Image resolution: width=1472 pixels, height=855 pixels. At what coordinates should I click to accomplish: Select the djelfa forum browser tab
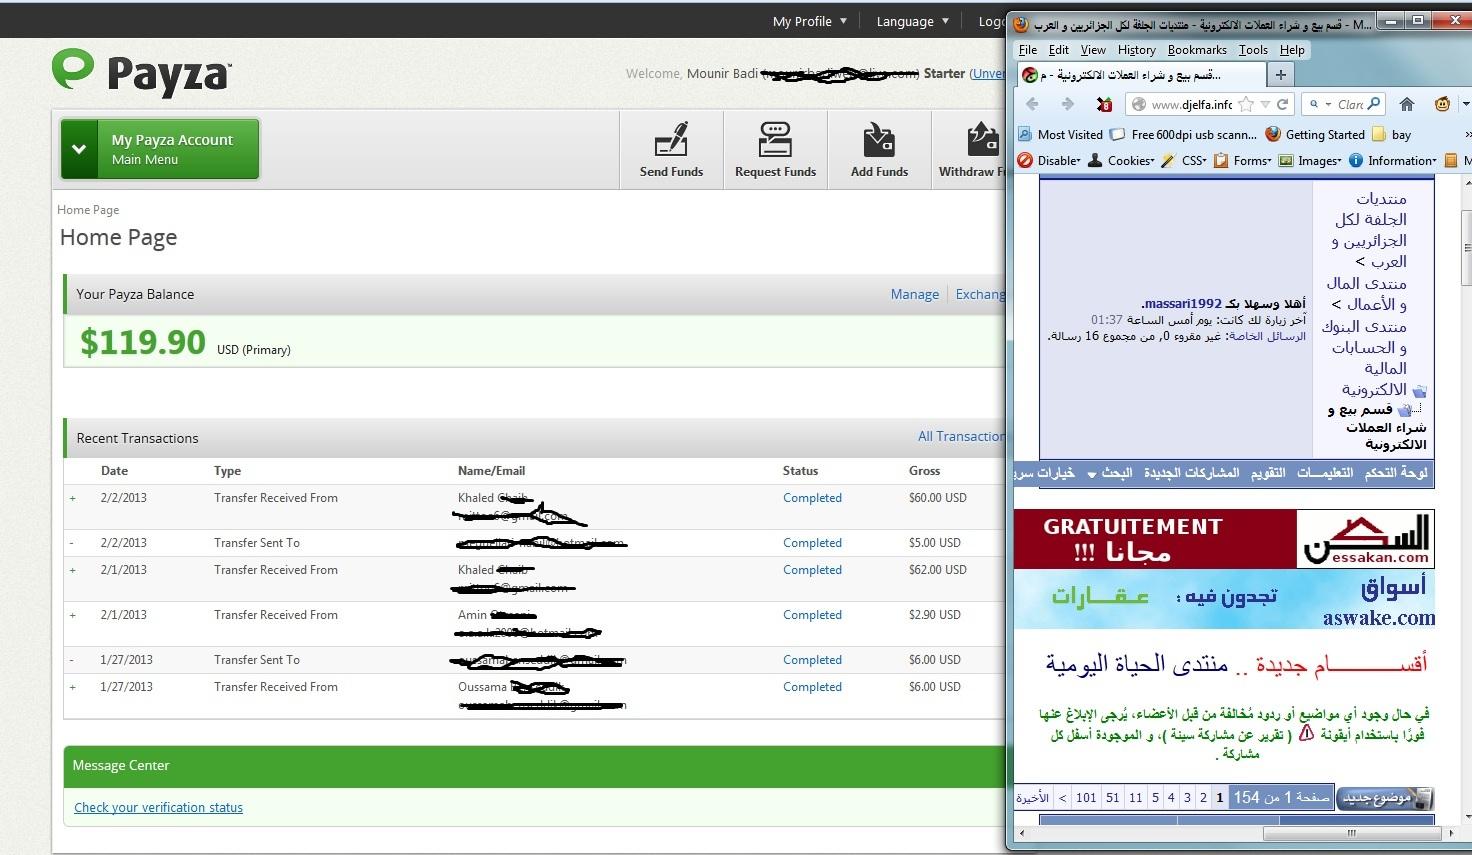click(1139, 75)
